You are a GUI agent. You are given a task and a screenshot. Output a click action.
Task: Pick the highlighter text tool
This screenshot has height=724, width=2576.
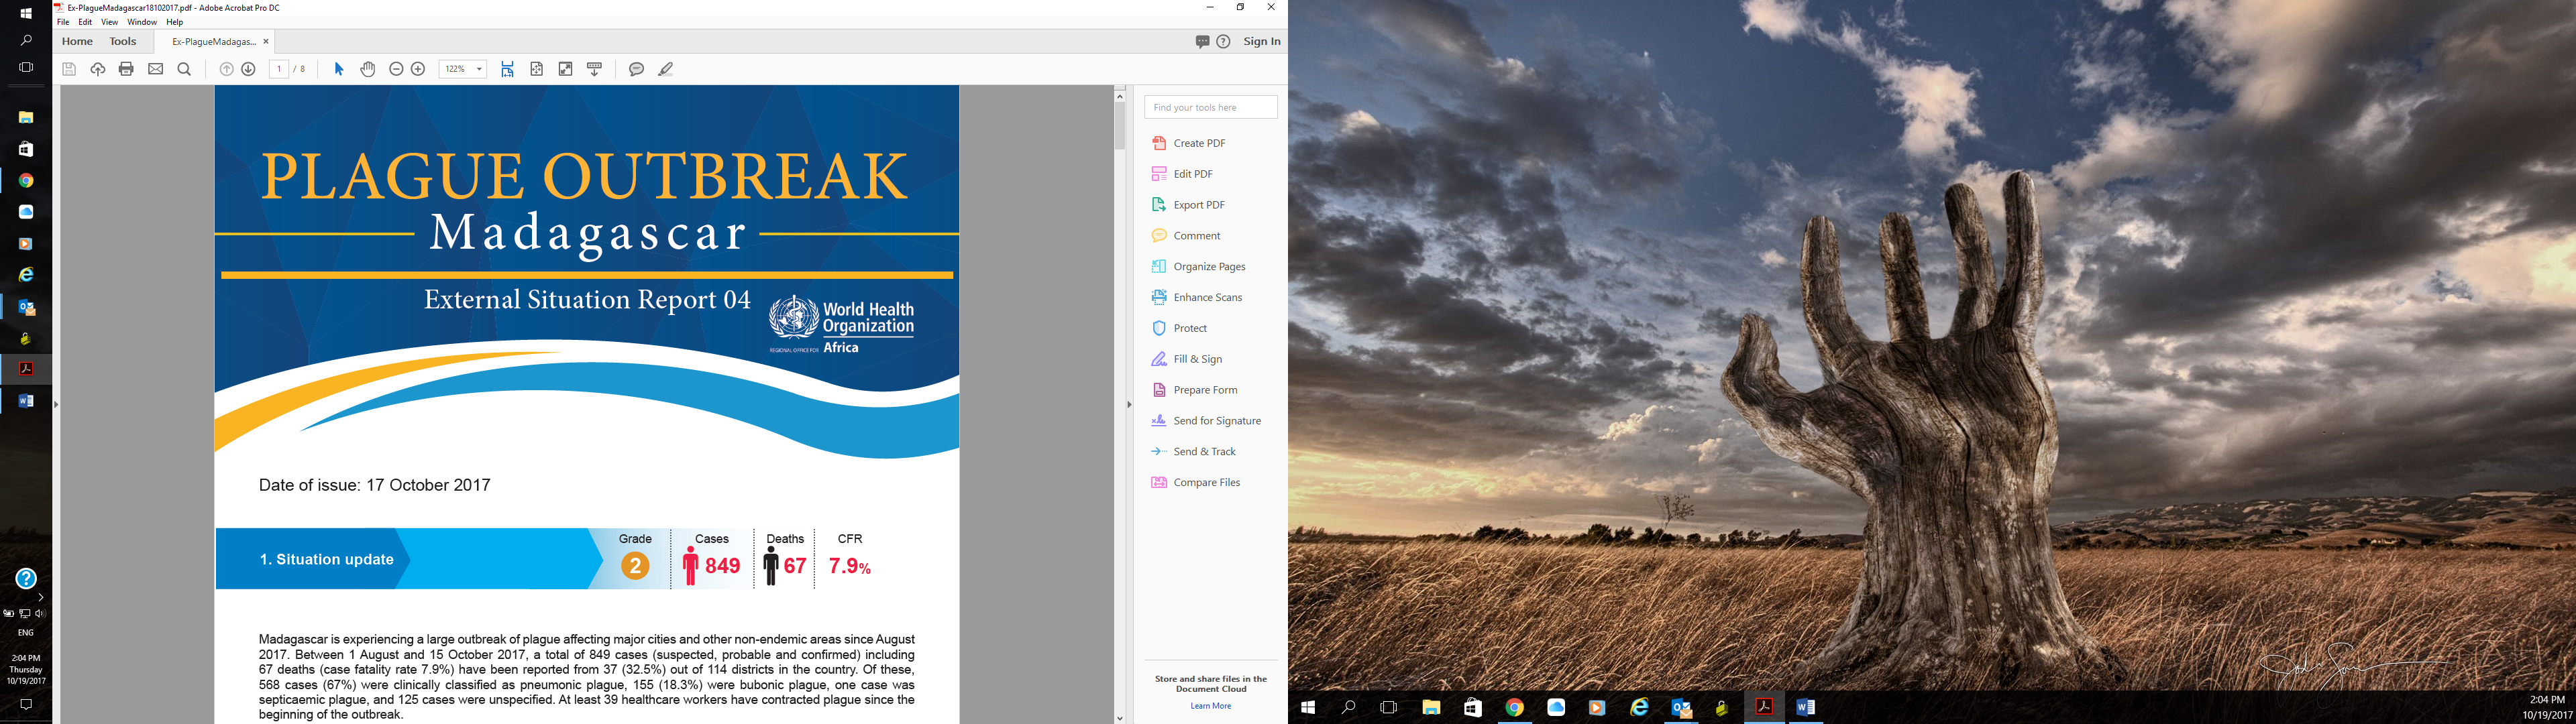[666, 69]
